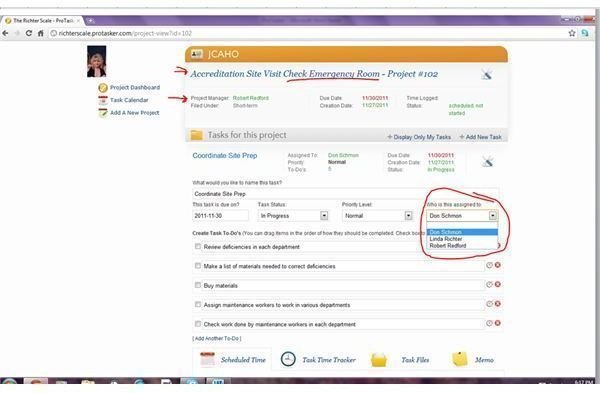Check Make a list of materials needed
600x393 pixels.
pyautogui.click(x=198, y=266)
